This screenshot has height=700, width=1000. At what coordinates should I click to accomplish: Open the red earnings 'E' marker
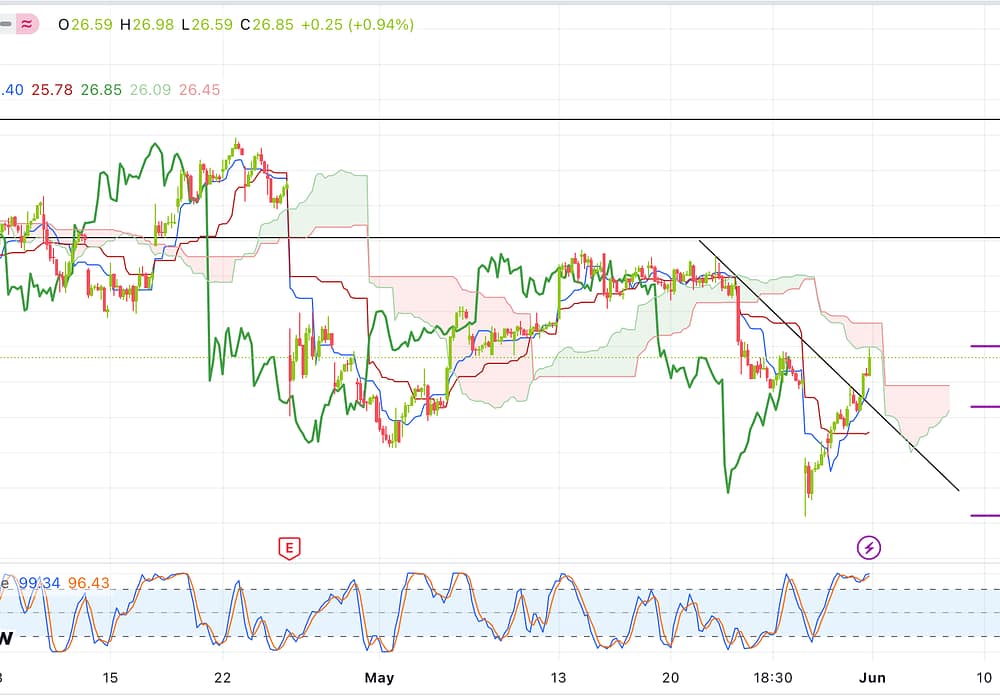(x=289, y=547)
